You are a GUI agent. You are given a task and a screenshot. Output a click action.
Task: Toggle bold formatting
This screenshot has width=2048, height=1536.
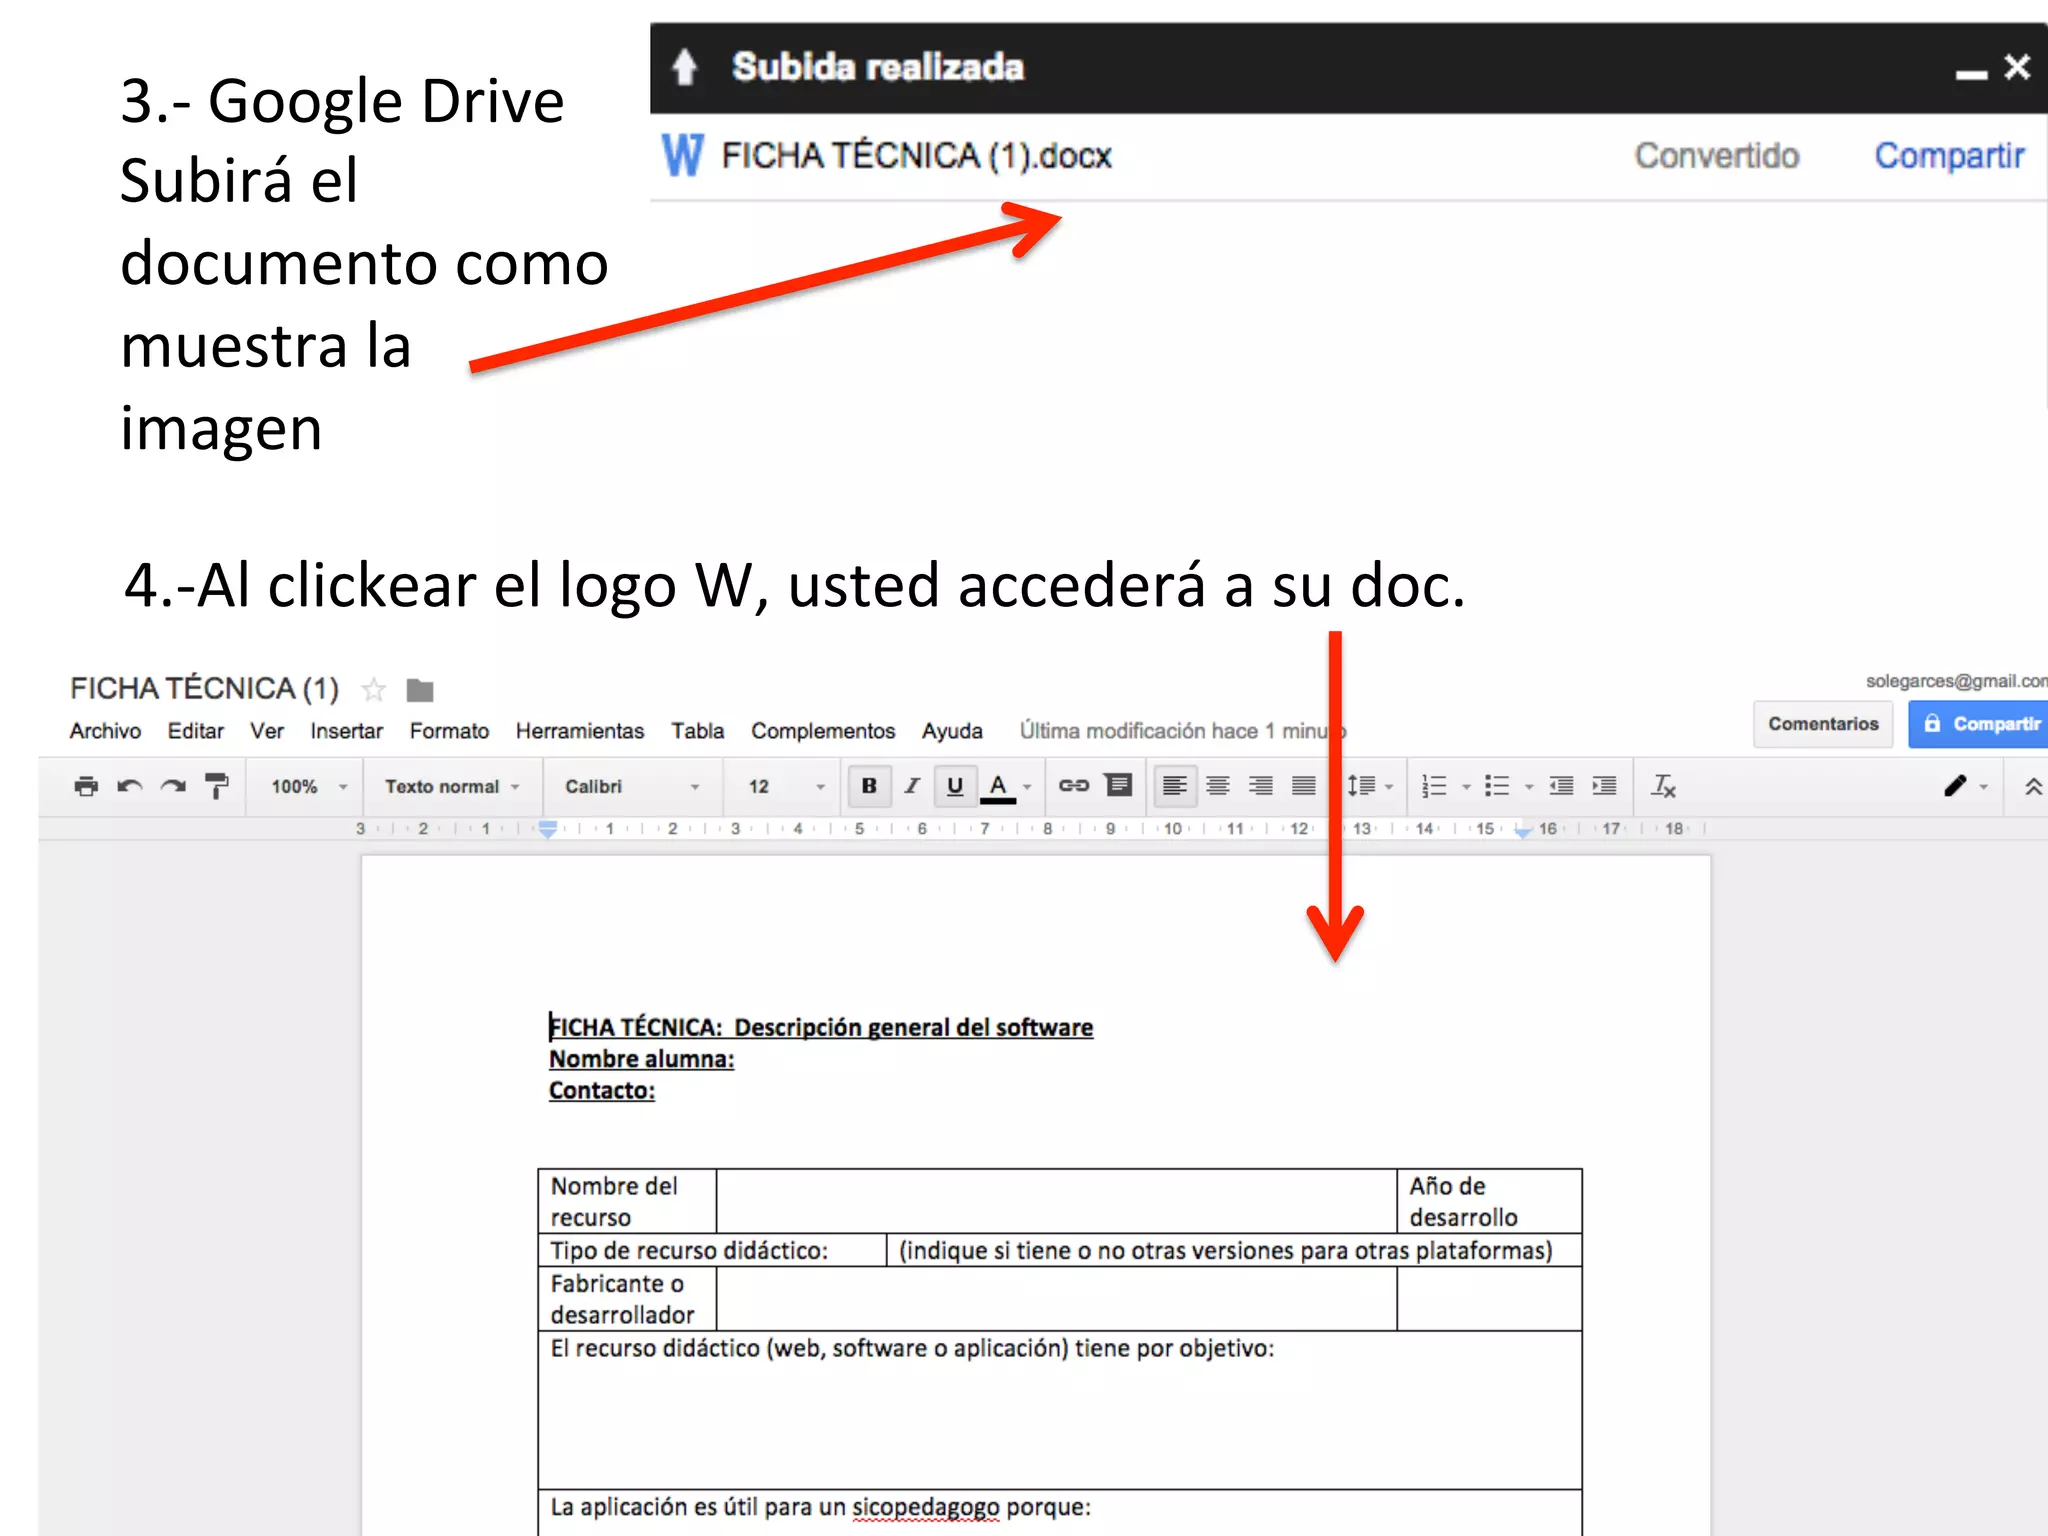tap(869, 786)
